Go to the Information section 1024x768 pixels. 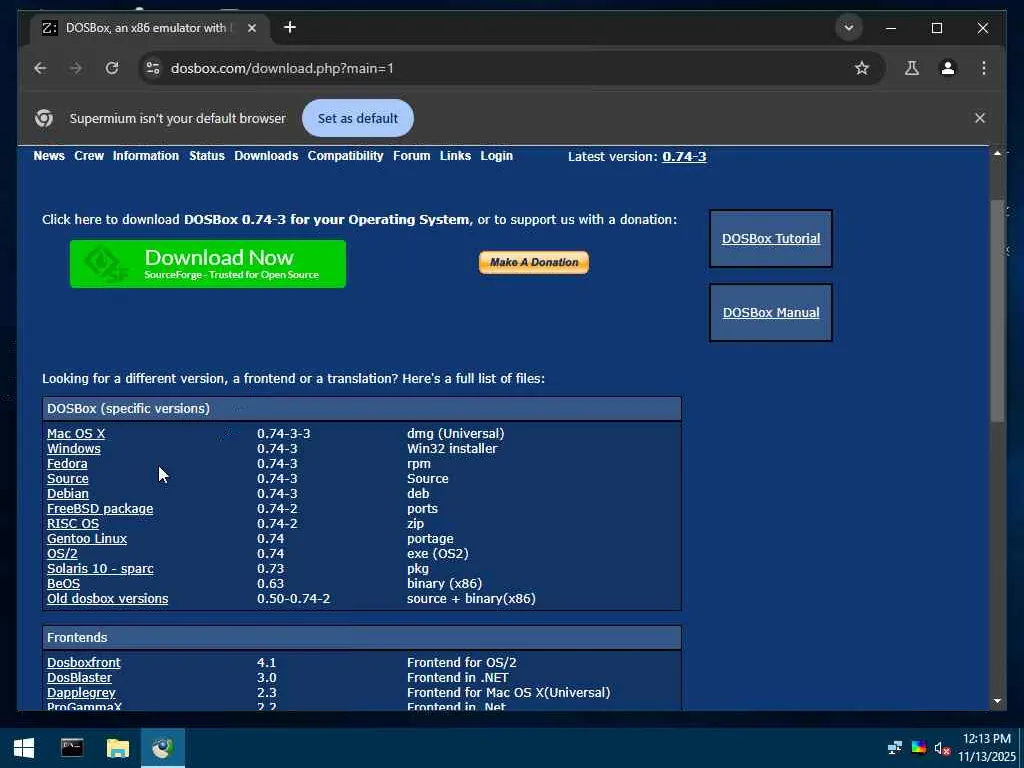click(146, 156)
